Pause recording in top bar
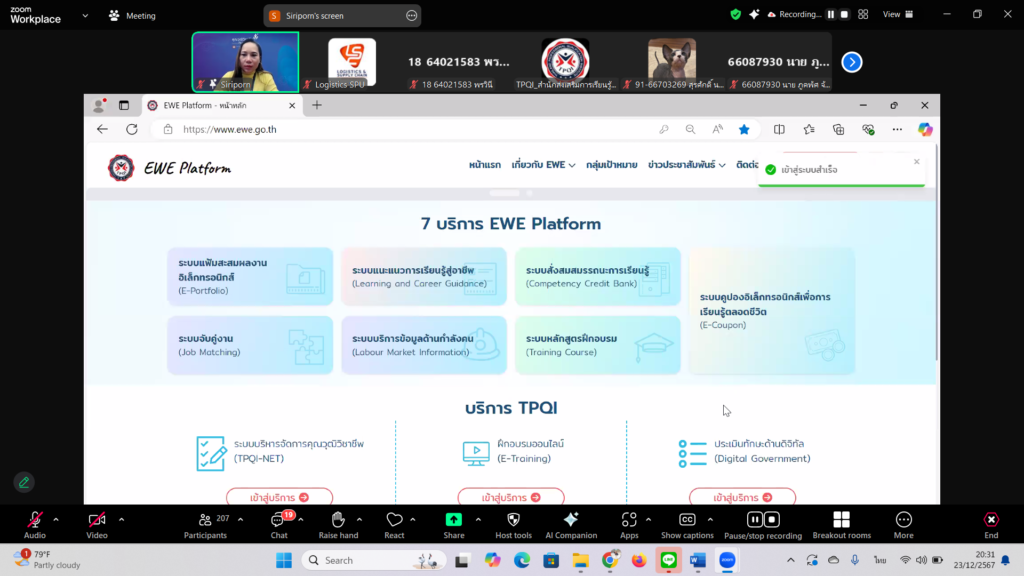This screenshot has height=576, width=1024. pos(831,14)
